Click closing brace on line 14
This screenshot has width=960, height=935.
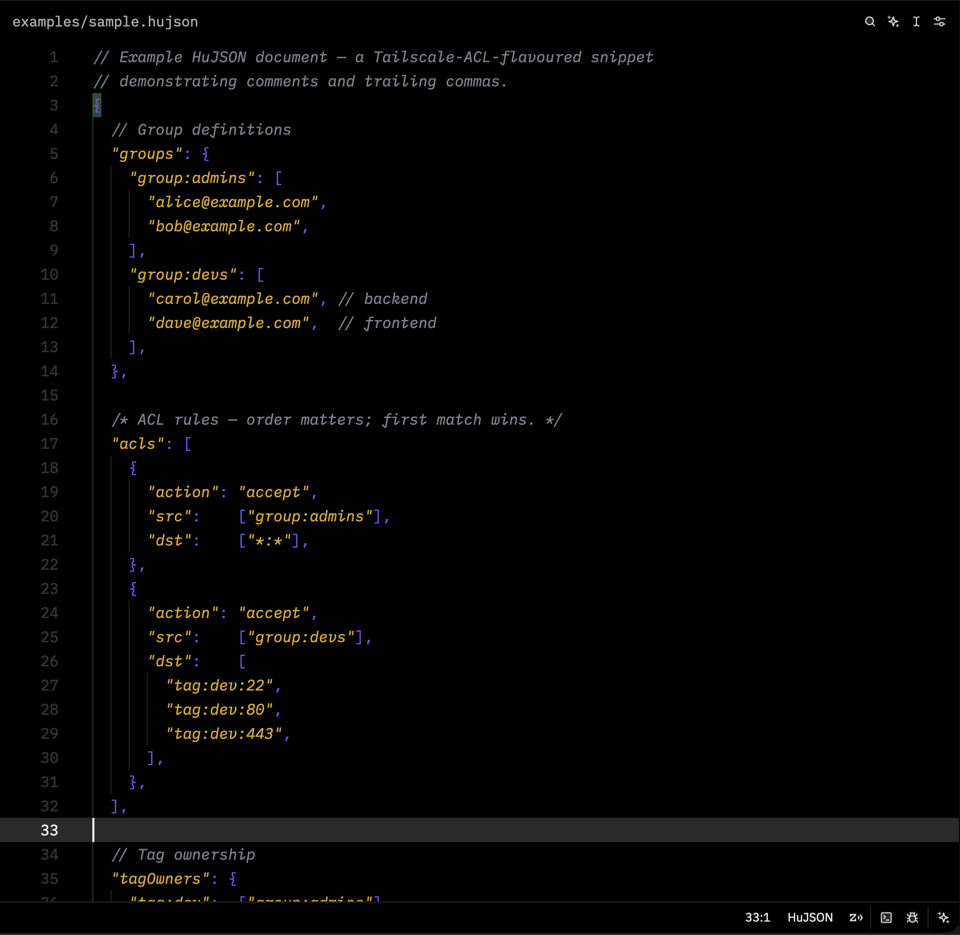(114, 372)
